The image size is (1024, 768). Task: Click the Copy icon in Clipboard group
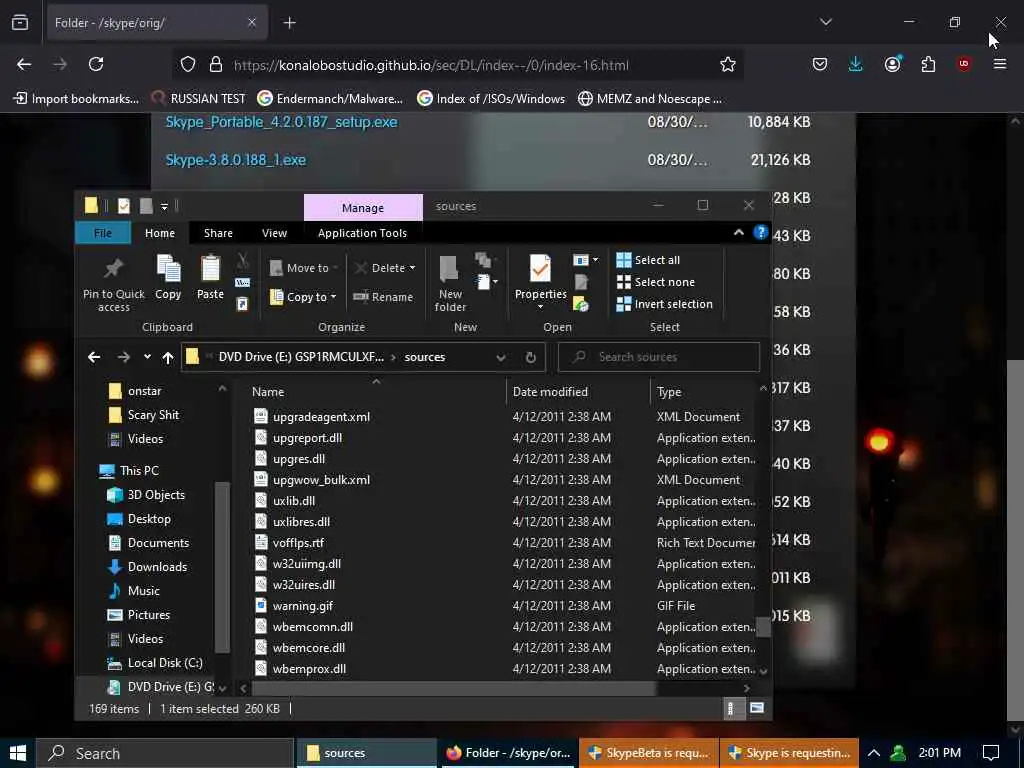tap(168, 268)
